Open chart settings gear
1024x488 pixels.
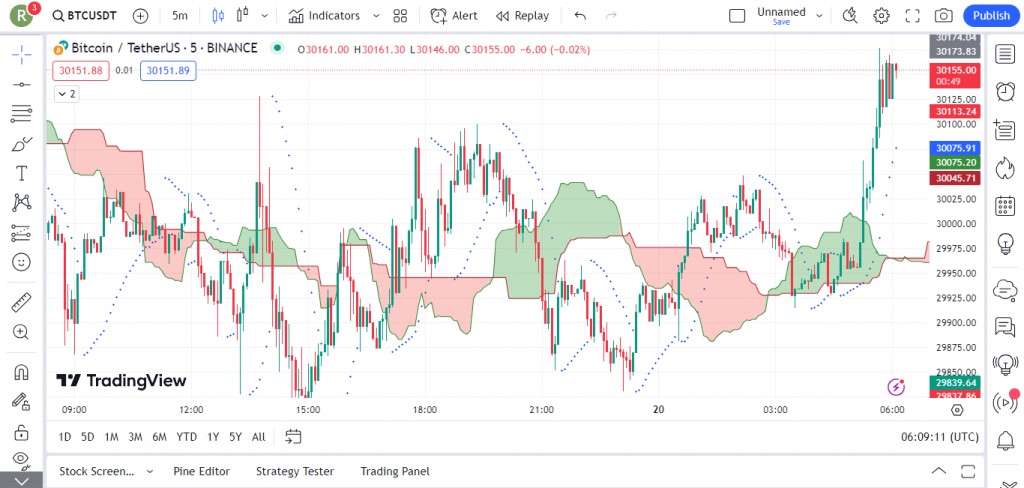882,16
